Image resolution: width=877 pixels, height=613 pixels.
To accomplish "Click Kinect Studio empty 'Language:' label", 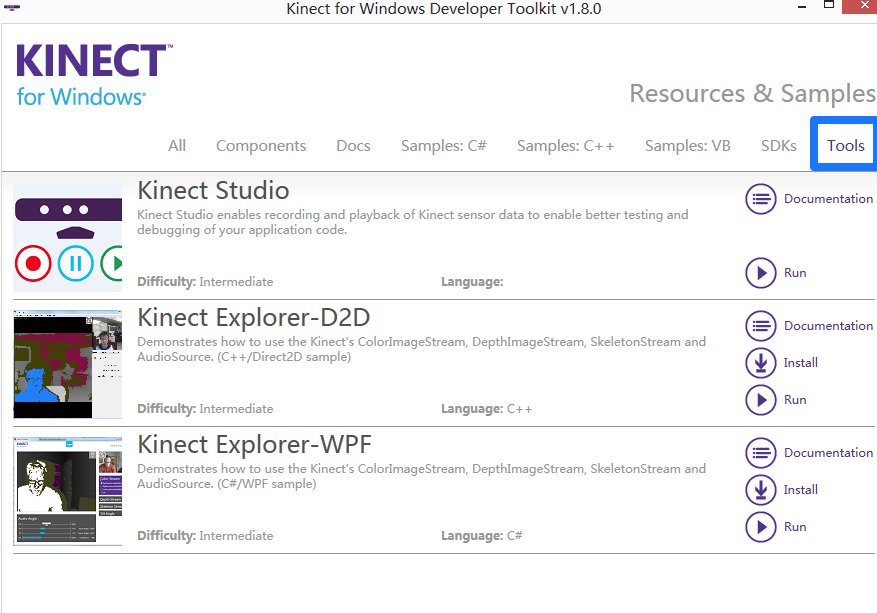I will click(472, 282).
